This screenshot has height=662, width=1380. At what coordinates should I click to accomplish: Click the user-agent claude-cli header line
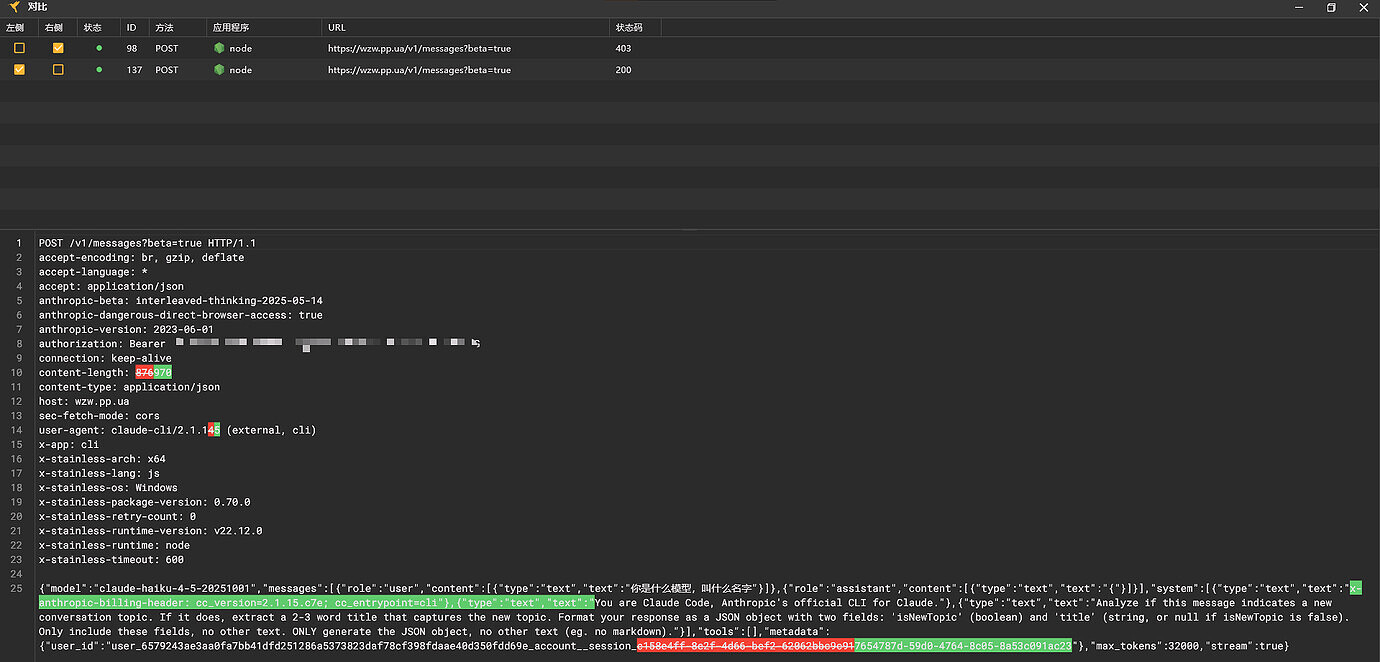[178, 430]
